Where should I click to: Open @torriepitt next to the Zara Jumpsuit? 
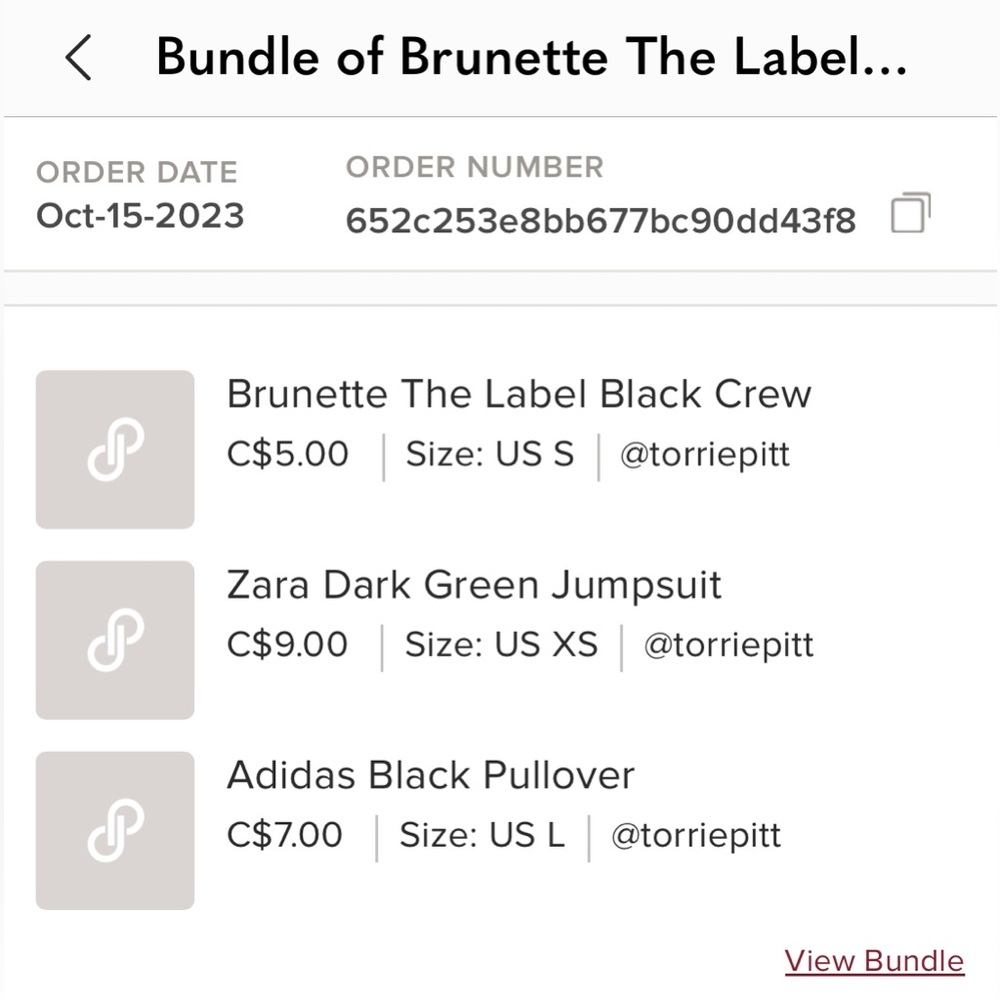(x=729, y=645)
